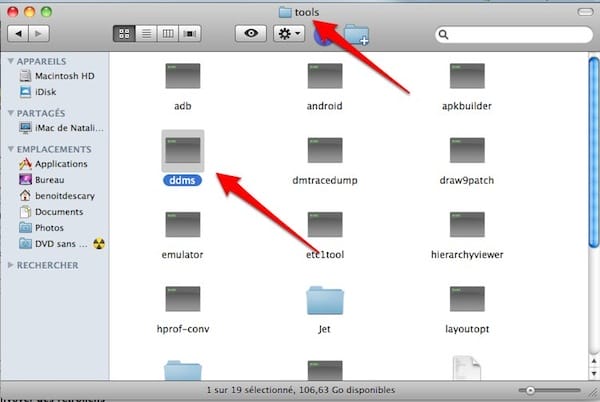Enable Cover Flow view mode
Viewport: 600px width, 402px height.
pos(188,34)
